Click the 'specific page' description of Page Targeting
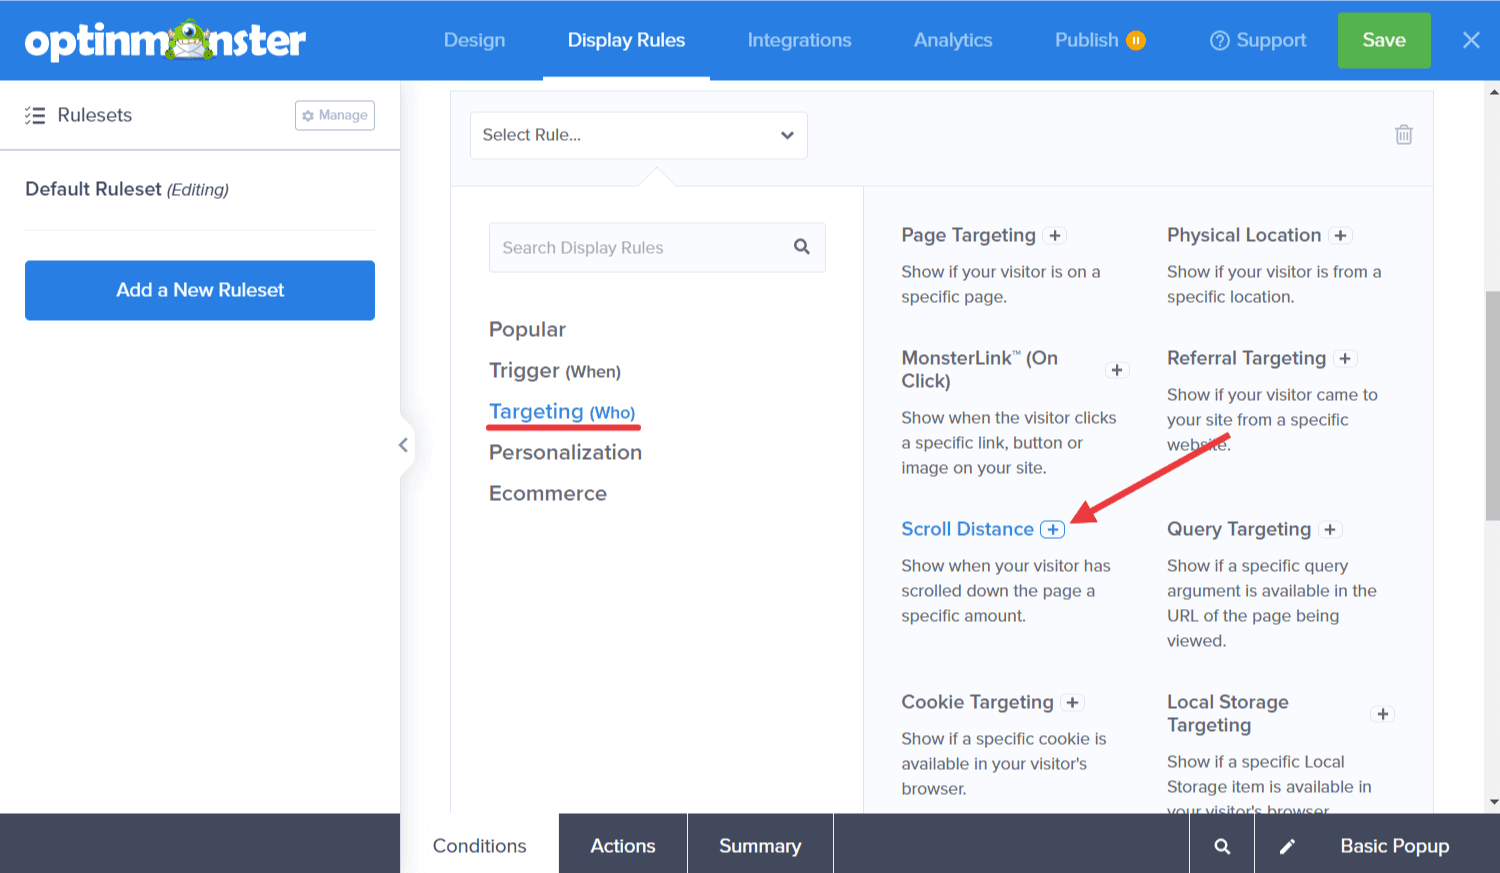This screenshot has height=873, width=1500. [x=1000, y=284]
